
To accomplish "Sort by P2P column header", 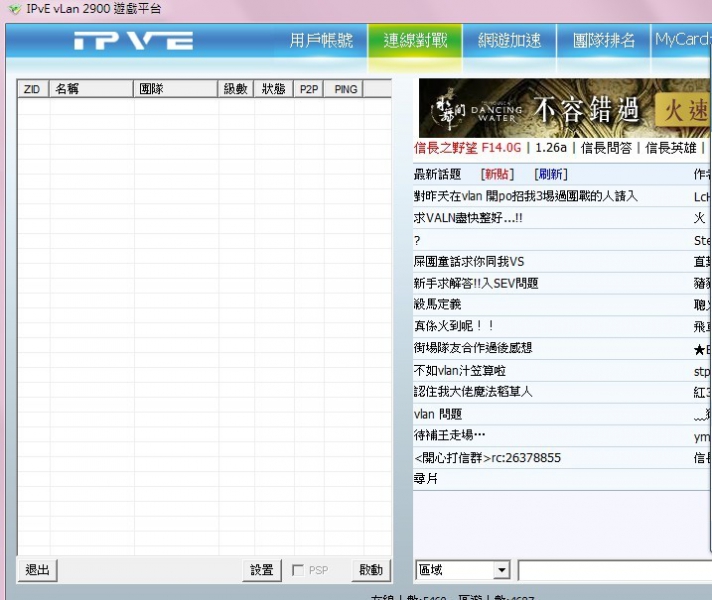I will 309,89.
